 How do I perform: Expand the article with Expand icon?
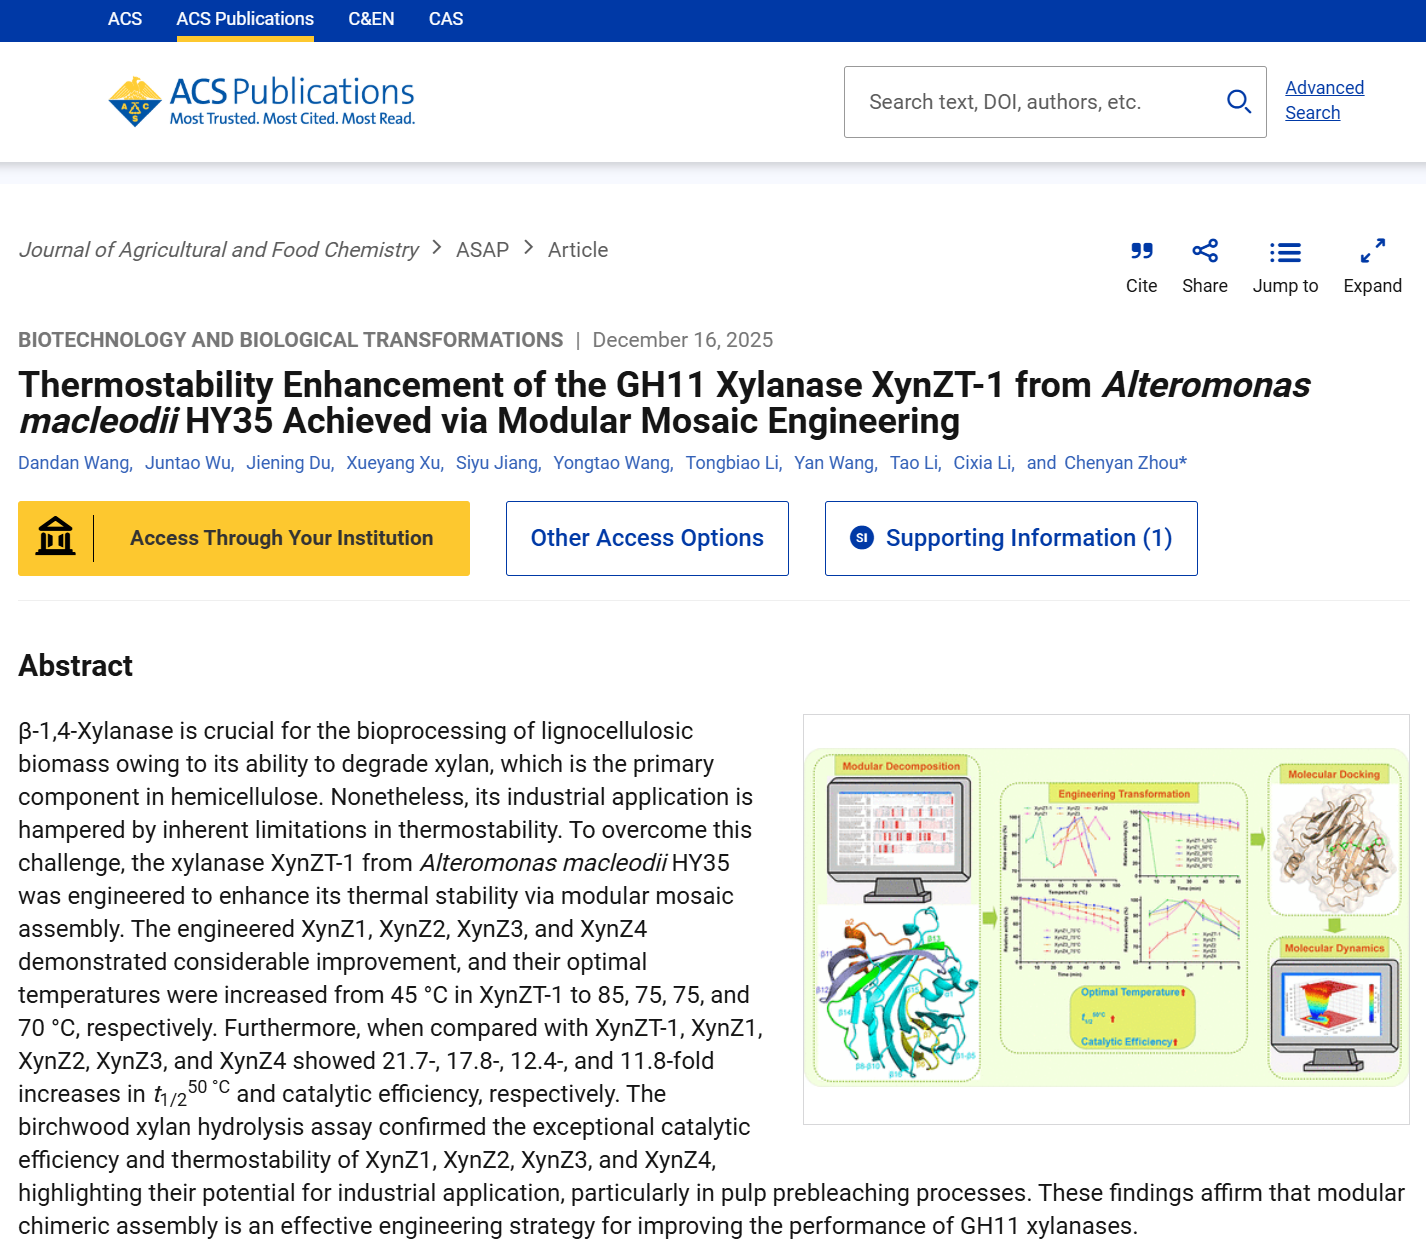coord(1372,251)
